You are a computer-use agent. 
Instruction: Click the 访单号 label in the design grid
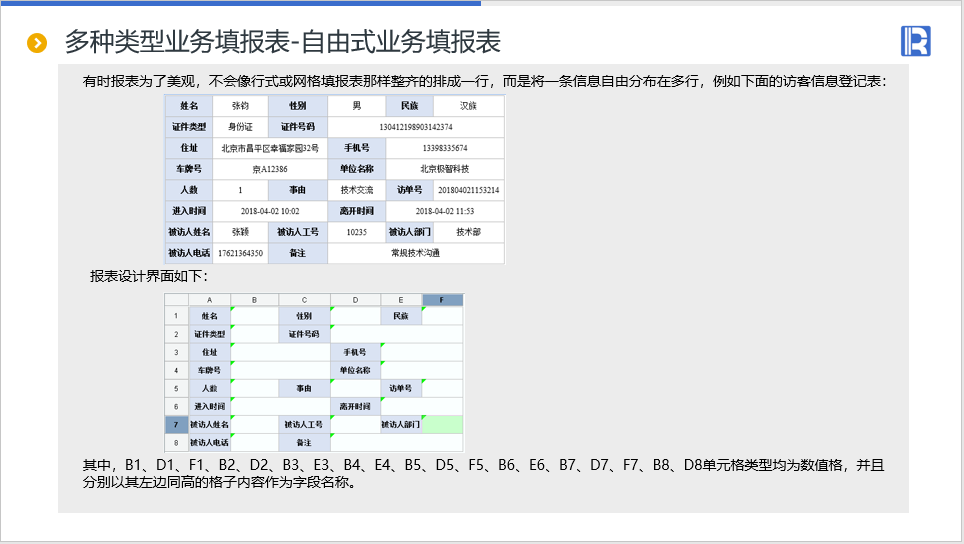(x=401, y=388)
